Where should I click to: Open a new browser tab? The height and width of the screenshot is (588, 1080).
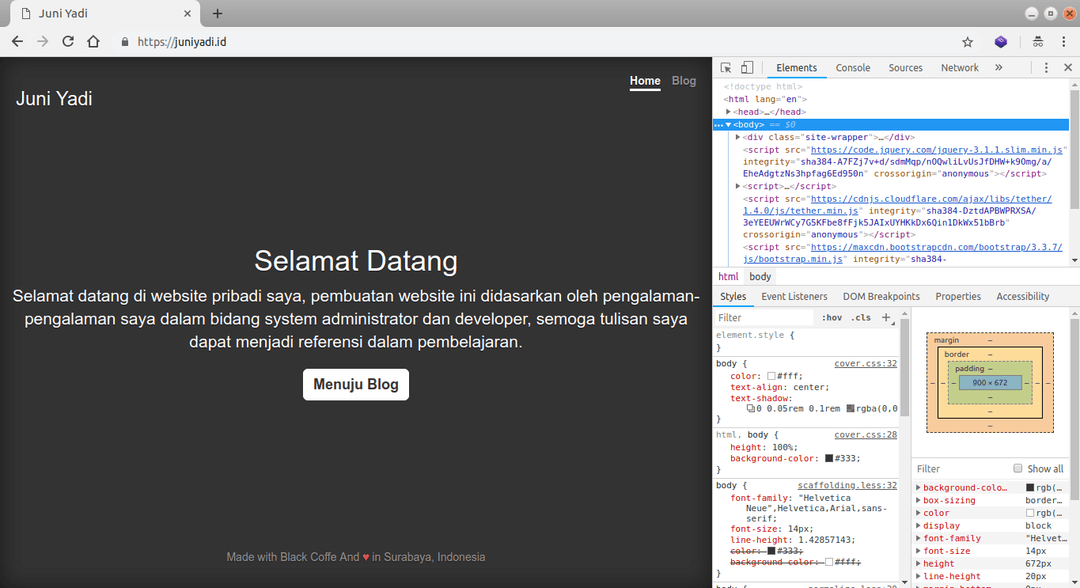click(x=217, y=13)
